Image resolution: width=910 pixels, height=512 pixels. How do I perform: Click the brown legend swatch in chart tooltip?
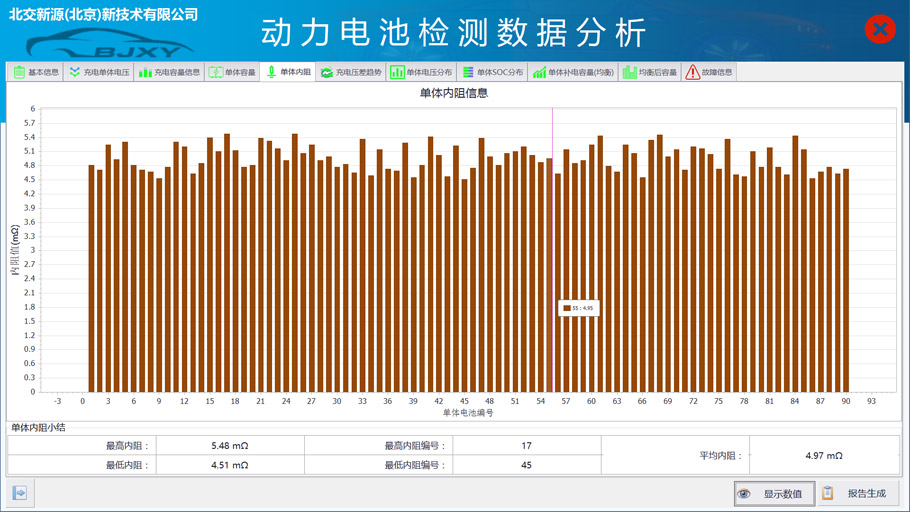point(567,308)
